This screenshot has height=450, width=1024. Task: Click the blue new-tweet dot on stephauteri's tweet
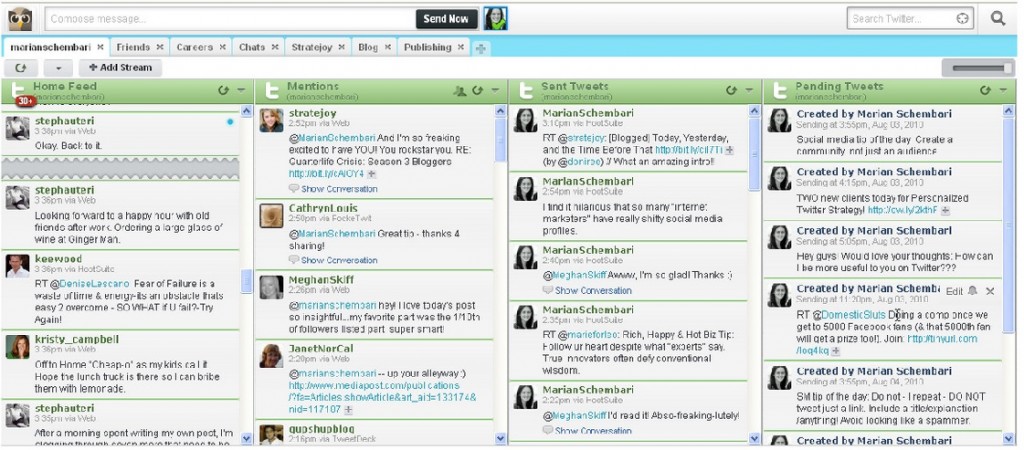(x=229, y=121)
